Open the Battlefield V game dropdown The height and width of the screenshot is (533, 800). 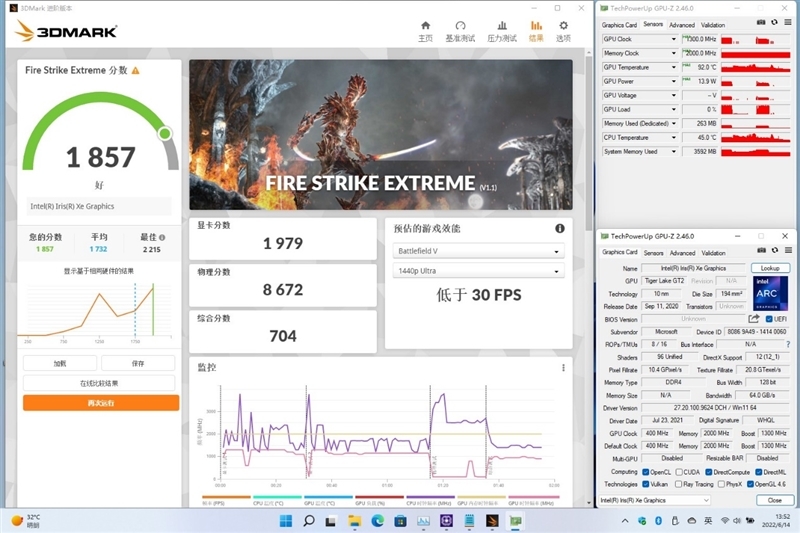point(478,251)
